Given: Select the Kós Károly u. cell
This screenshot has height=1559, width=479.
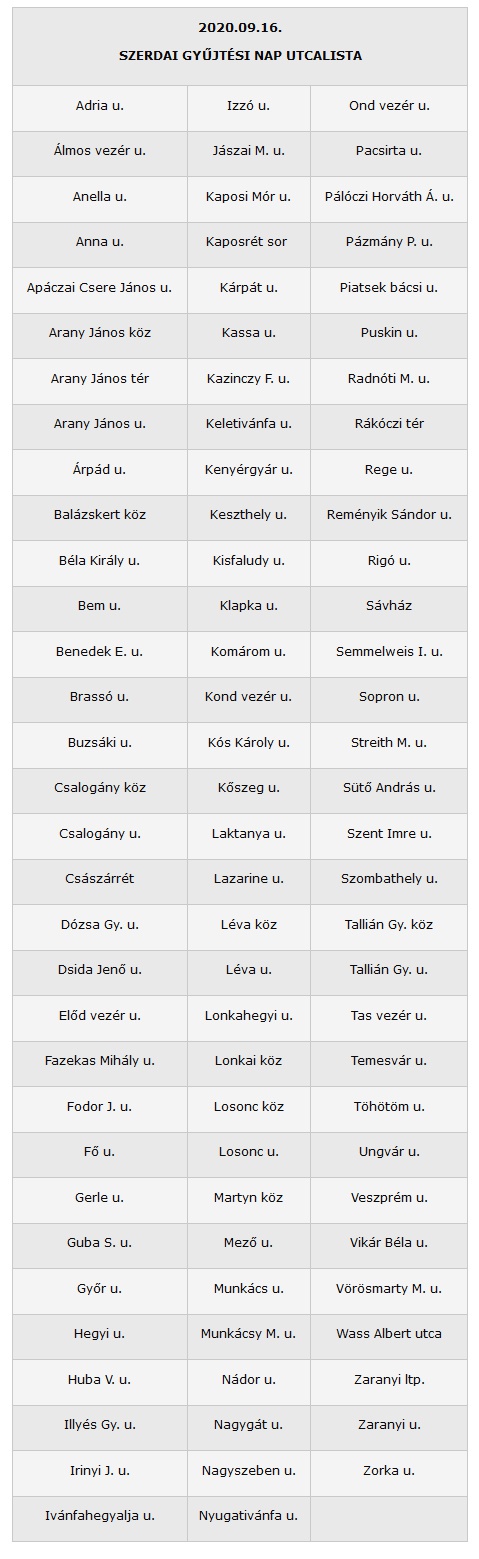Looking at the screenshot, I should (x=249, y=742).
